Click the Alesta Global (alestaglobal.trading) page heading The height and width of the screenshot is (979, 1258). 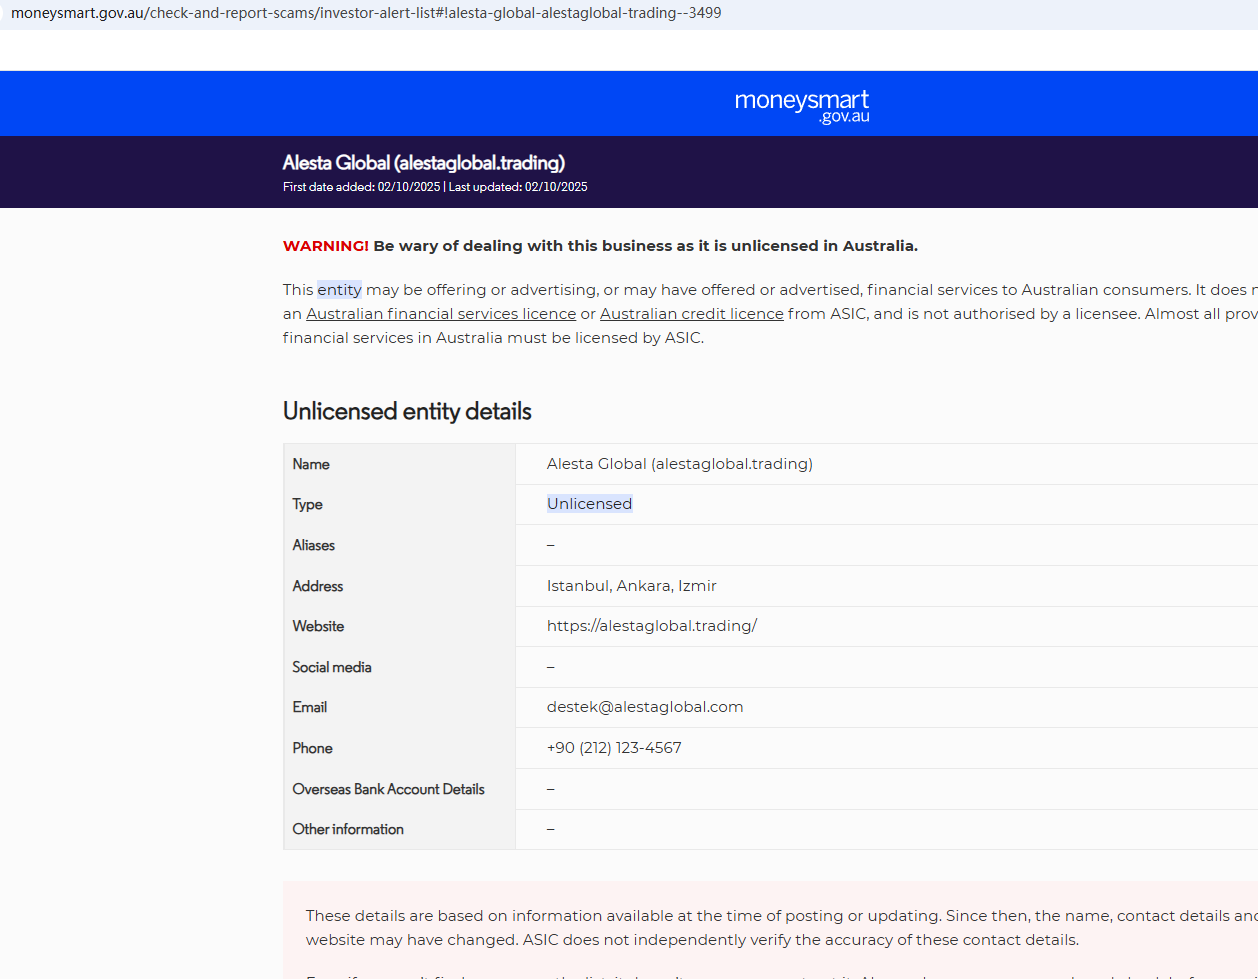click(x=424, y=163)
